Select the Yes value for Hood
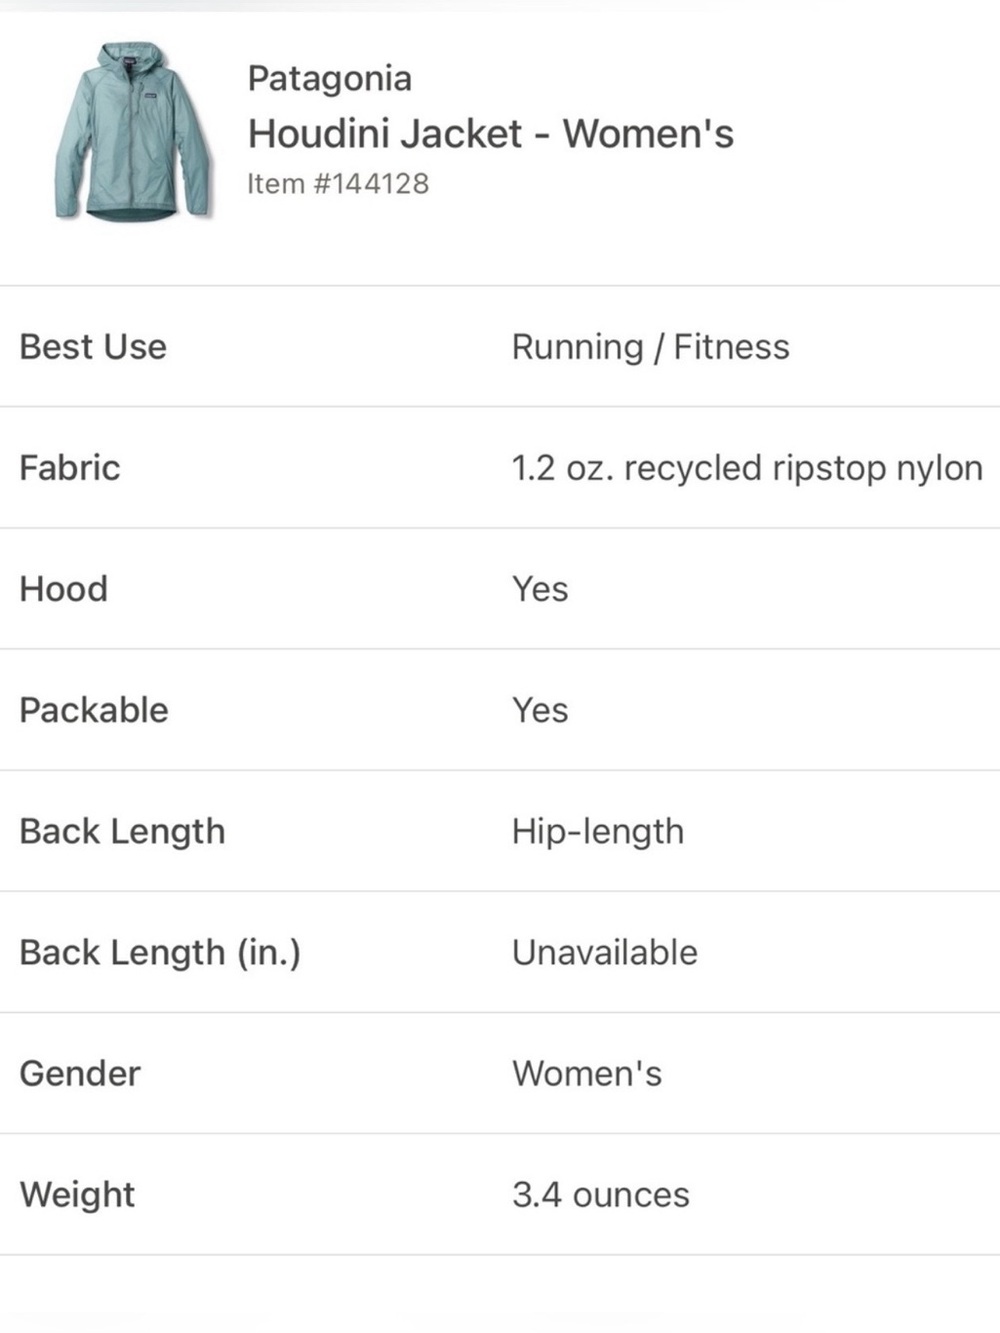Screen dimensions: 1000x1333 (x=540, y=589)
